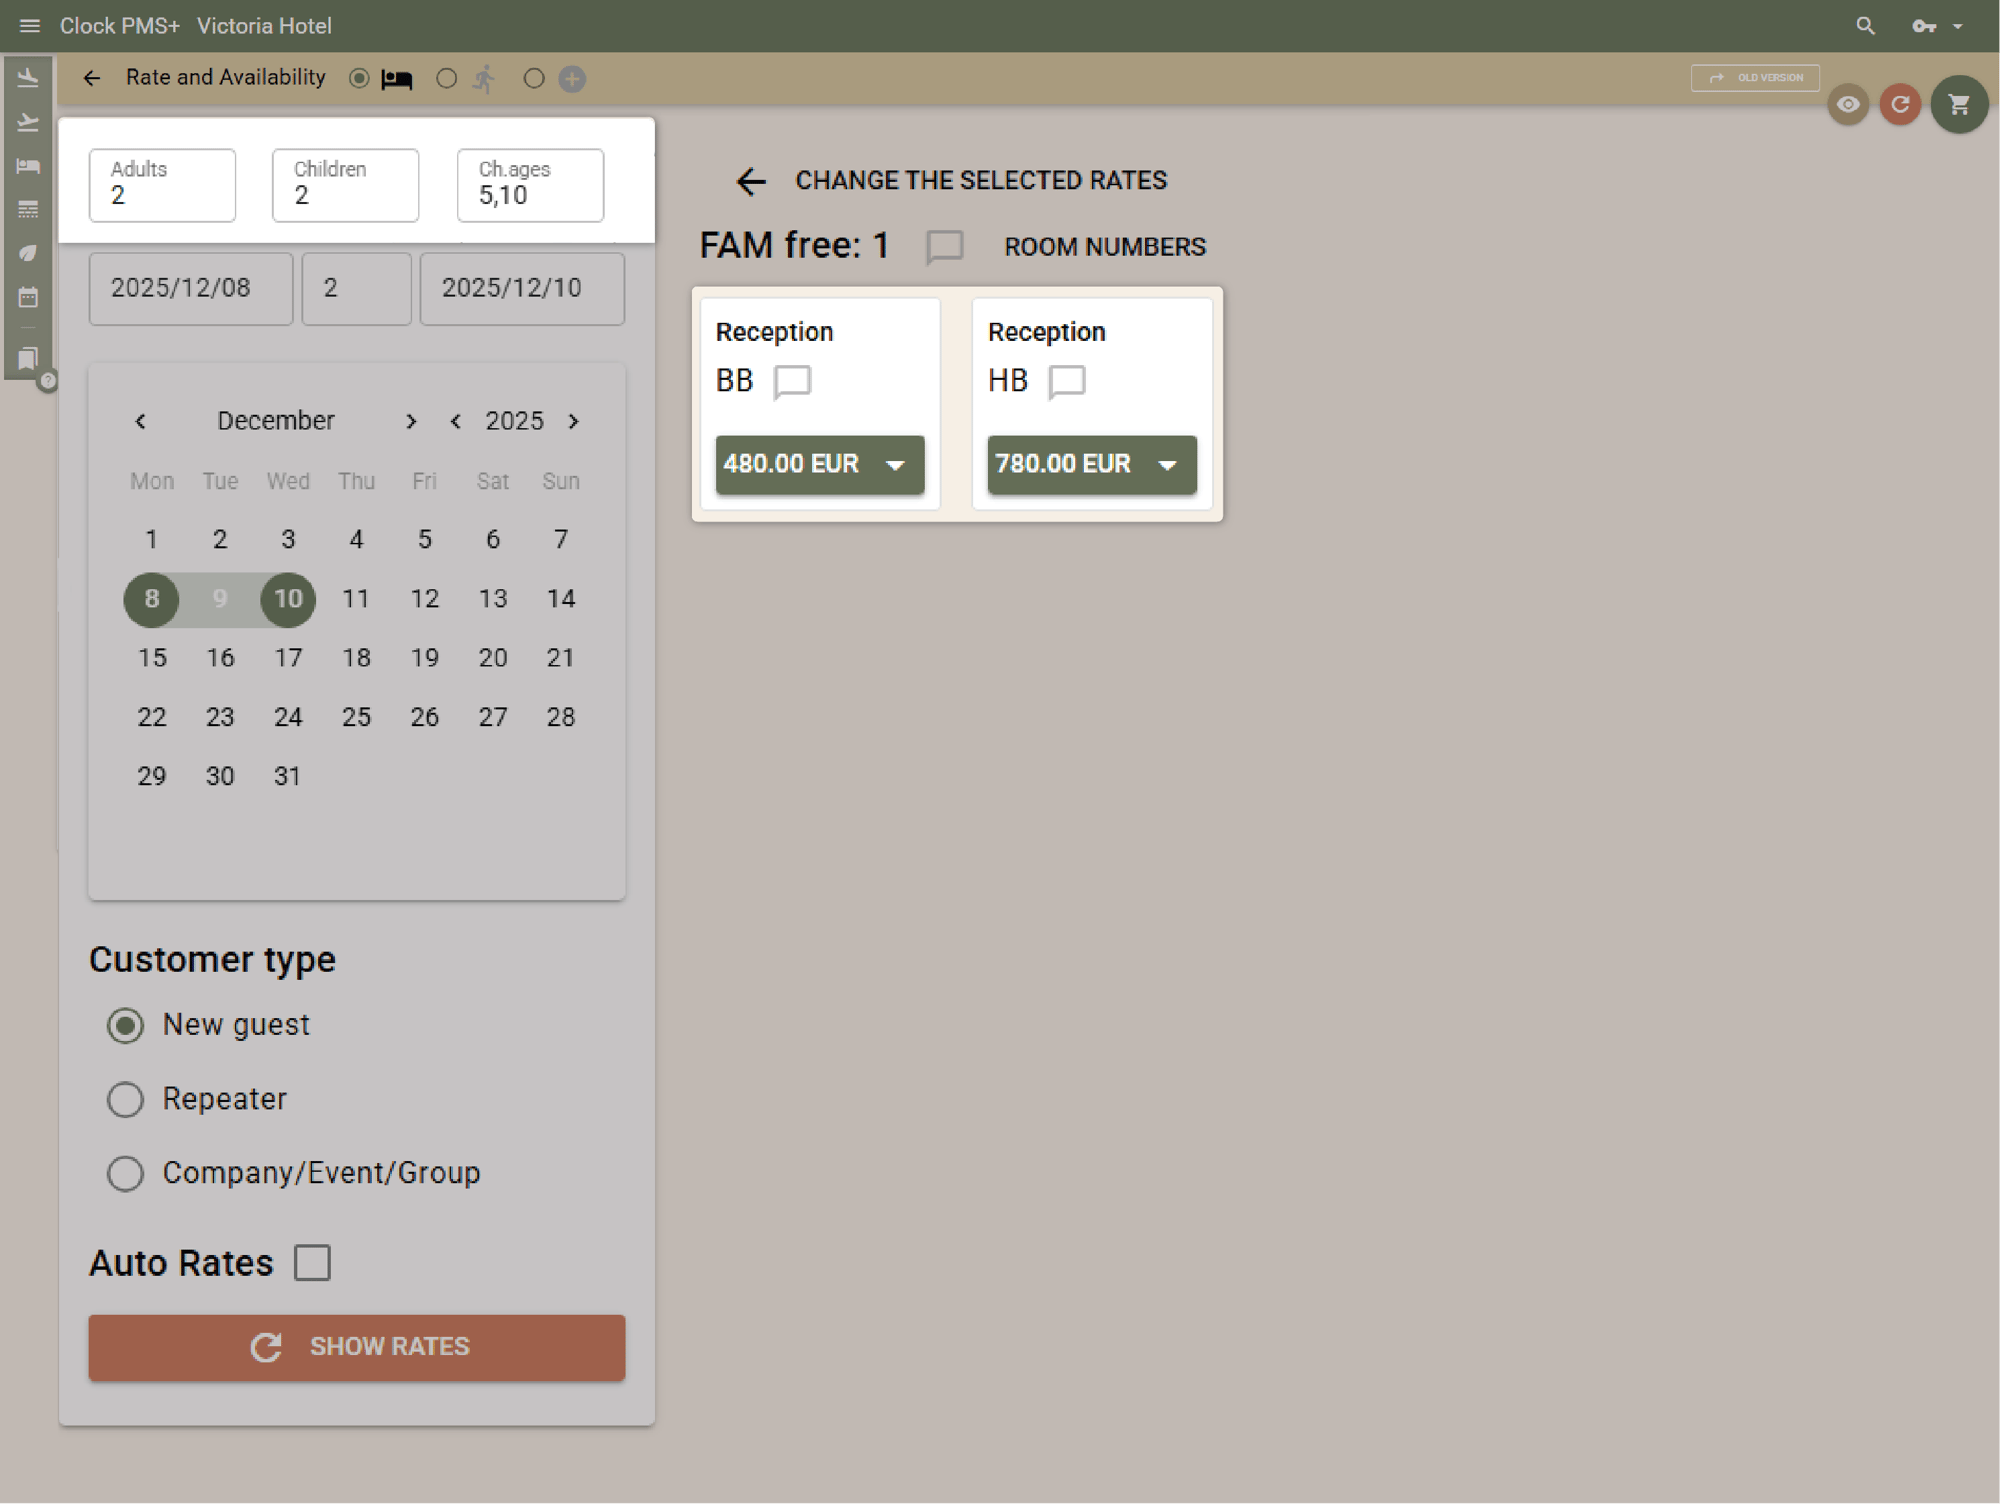Open the hamburger menu next to Clock PMS+
Viewport: 2000px width, 1504px height.
click(29, 25)
